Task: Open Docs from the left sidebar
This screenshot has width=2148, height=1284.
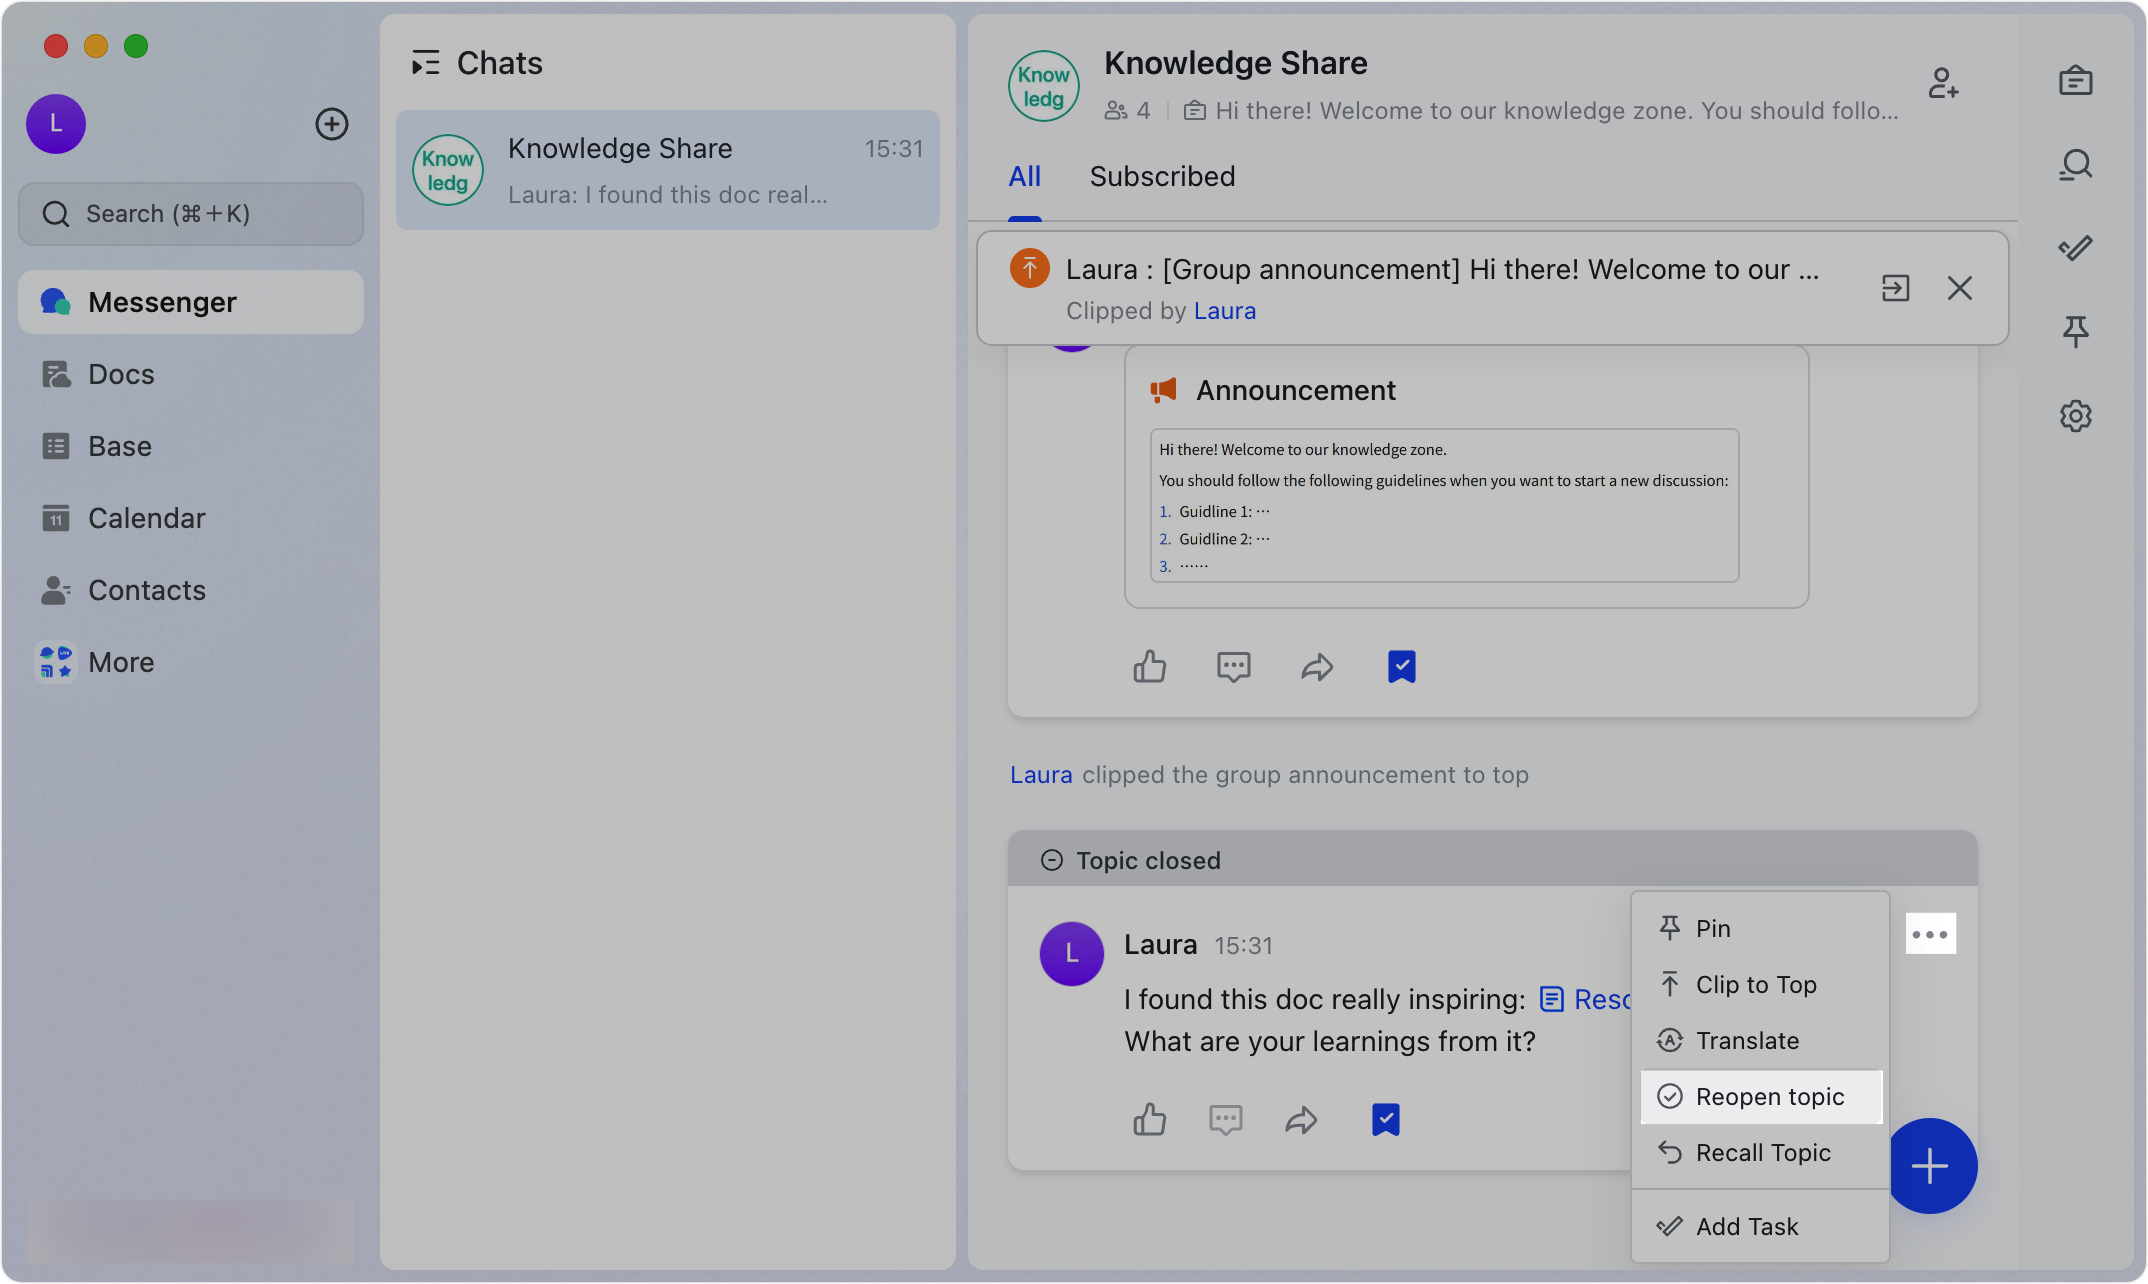Action: coord(122,373)
